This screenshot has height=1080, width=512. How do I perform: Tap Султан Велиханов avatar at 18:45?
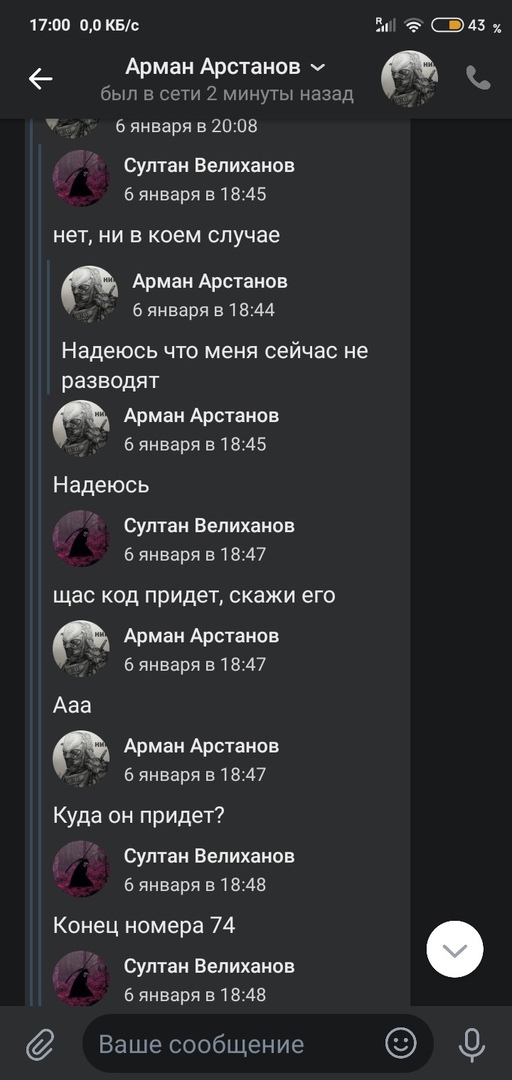pyautogui.click(x=81, y=178)
